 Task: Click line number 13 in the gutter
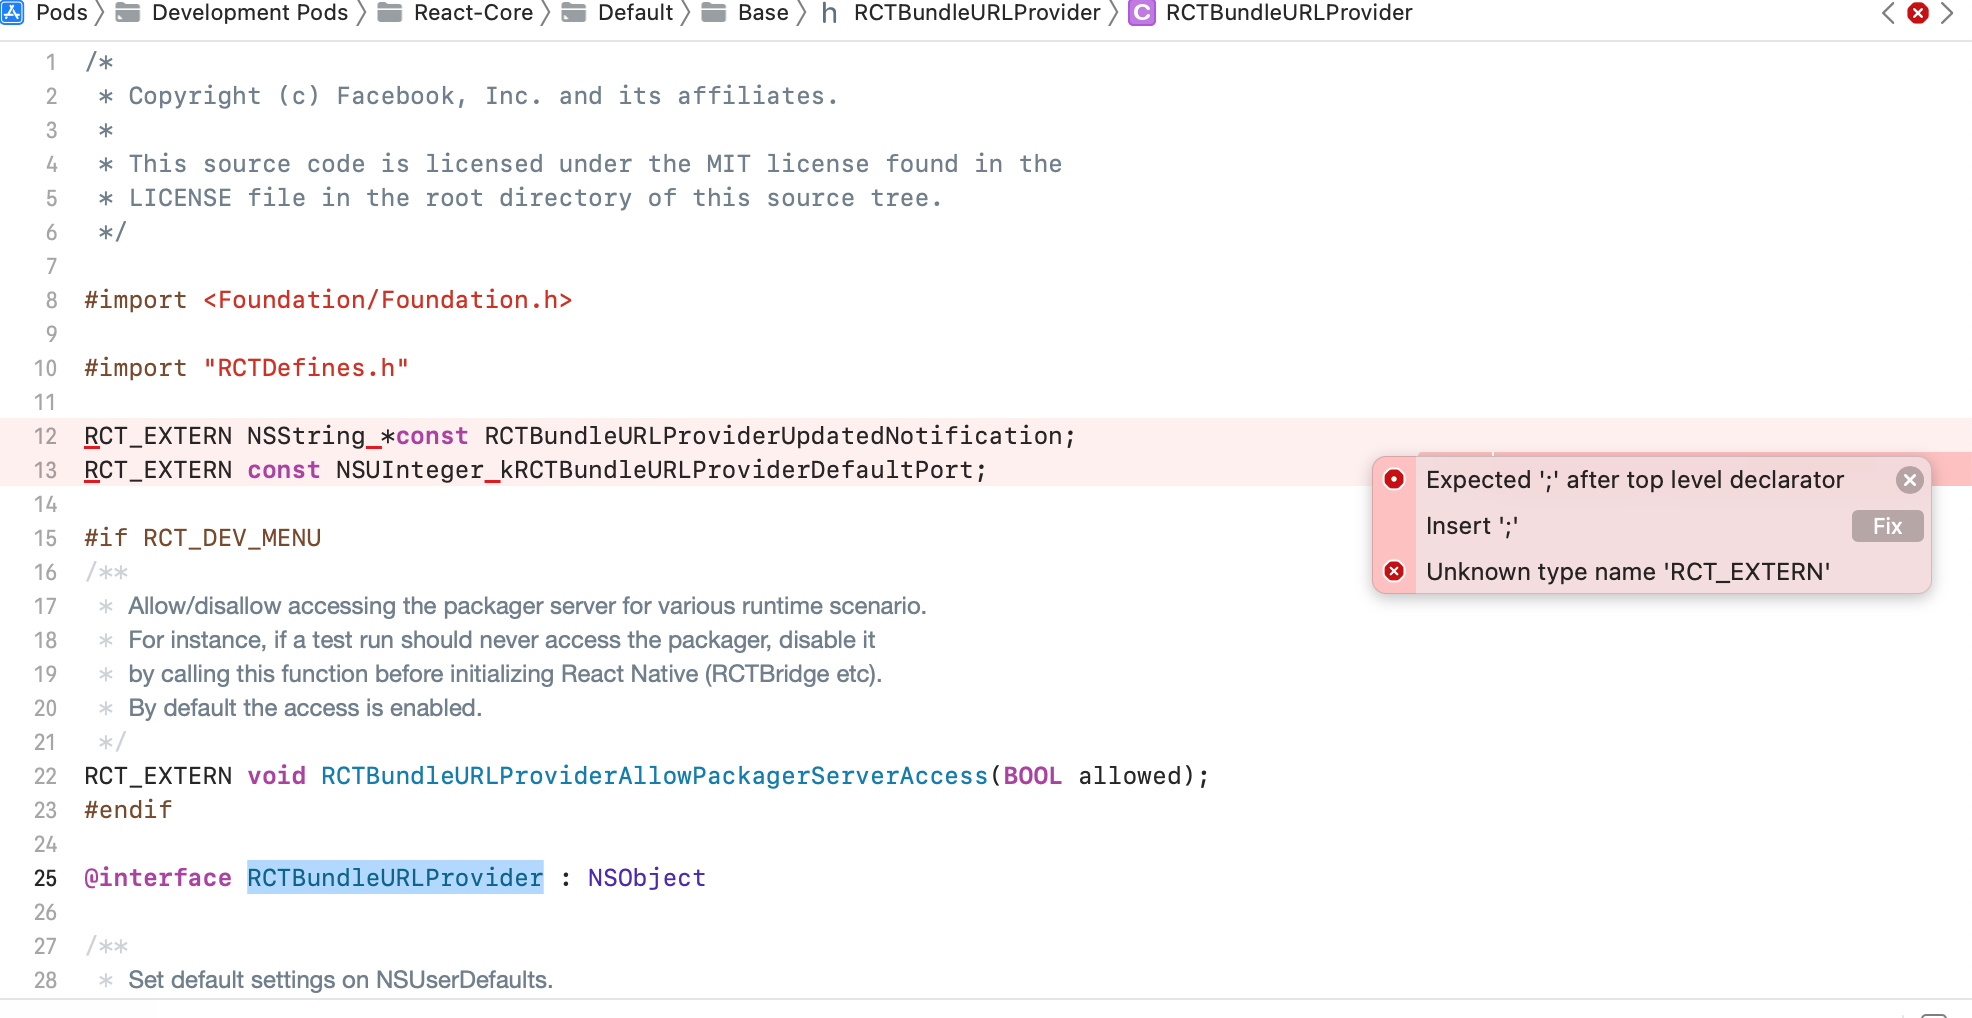(x=45, y=470)
